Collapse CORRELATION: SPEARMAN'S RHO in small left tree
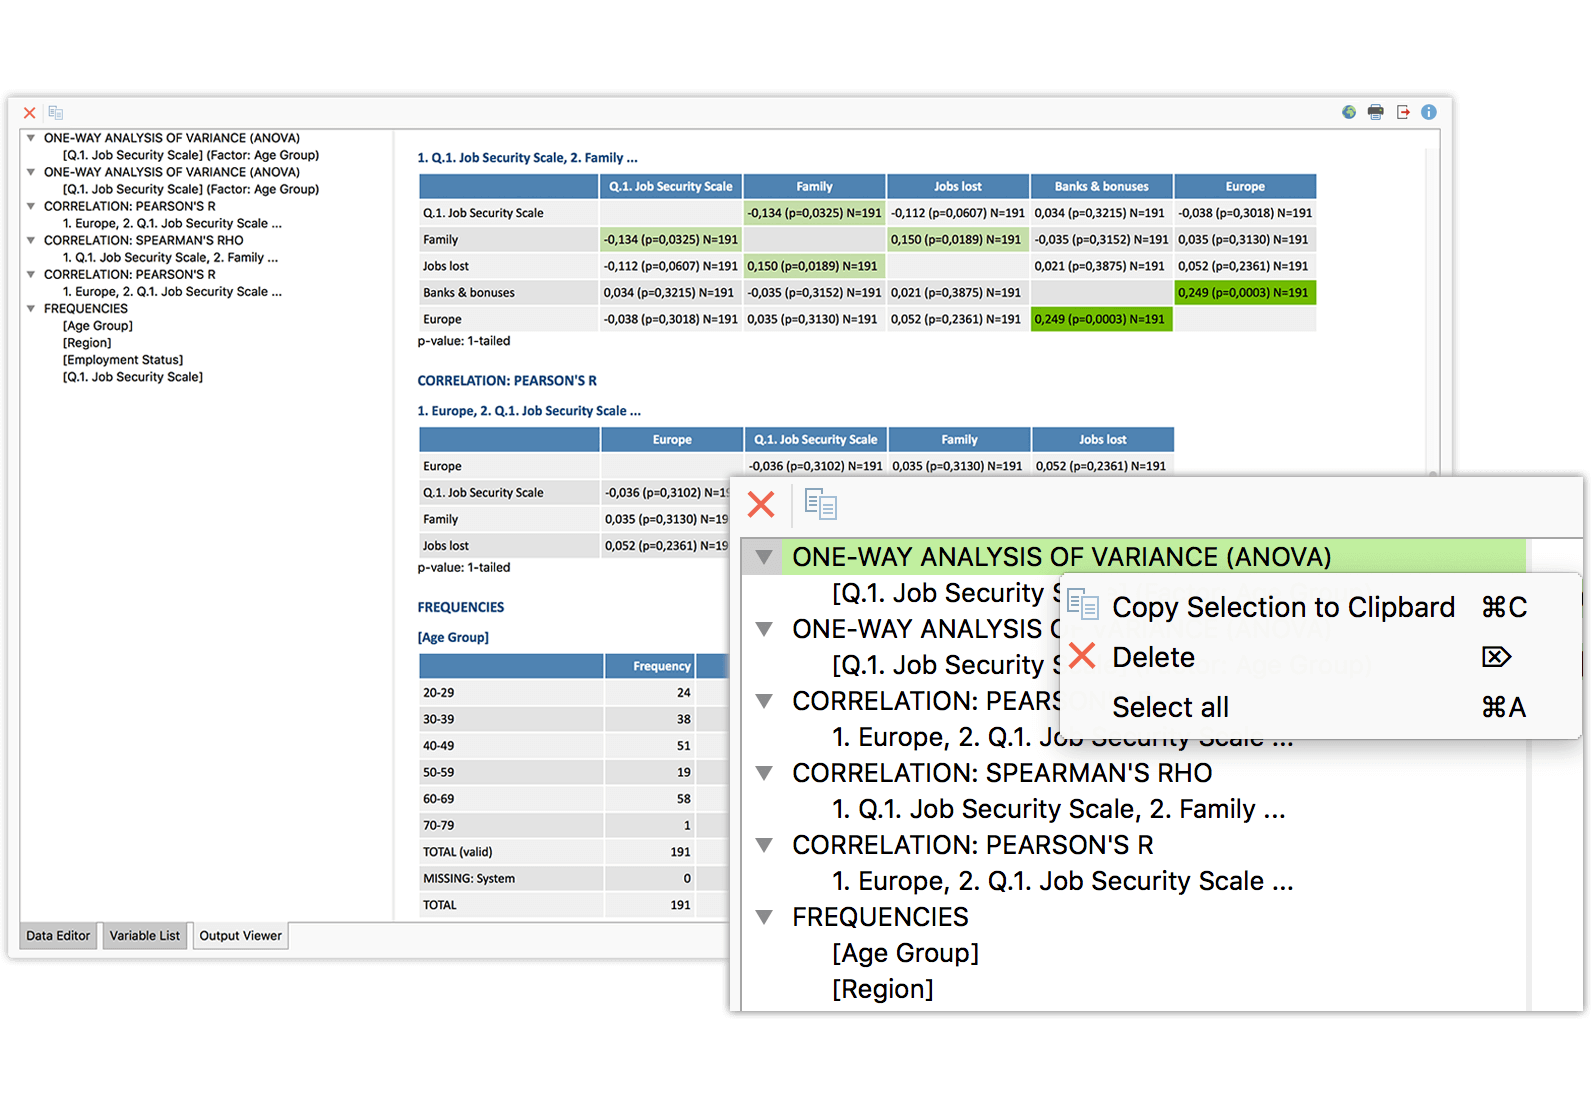The width and height of the screenshot is (1591, 1106). (x=31, y=240)
